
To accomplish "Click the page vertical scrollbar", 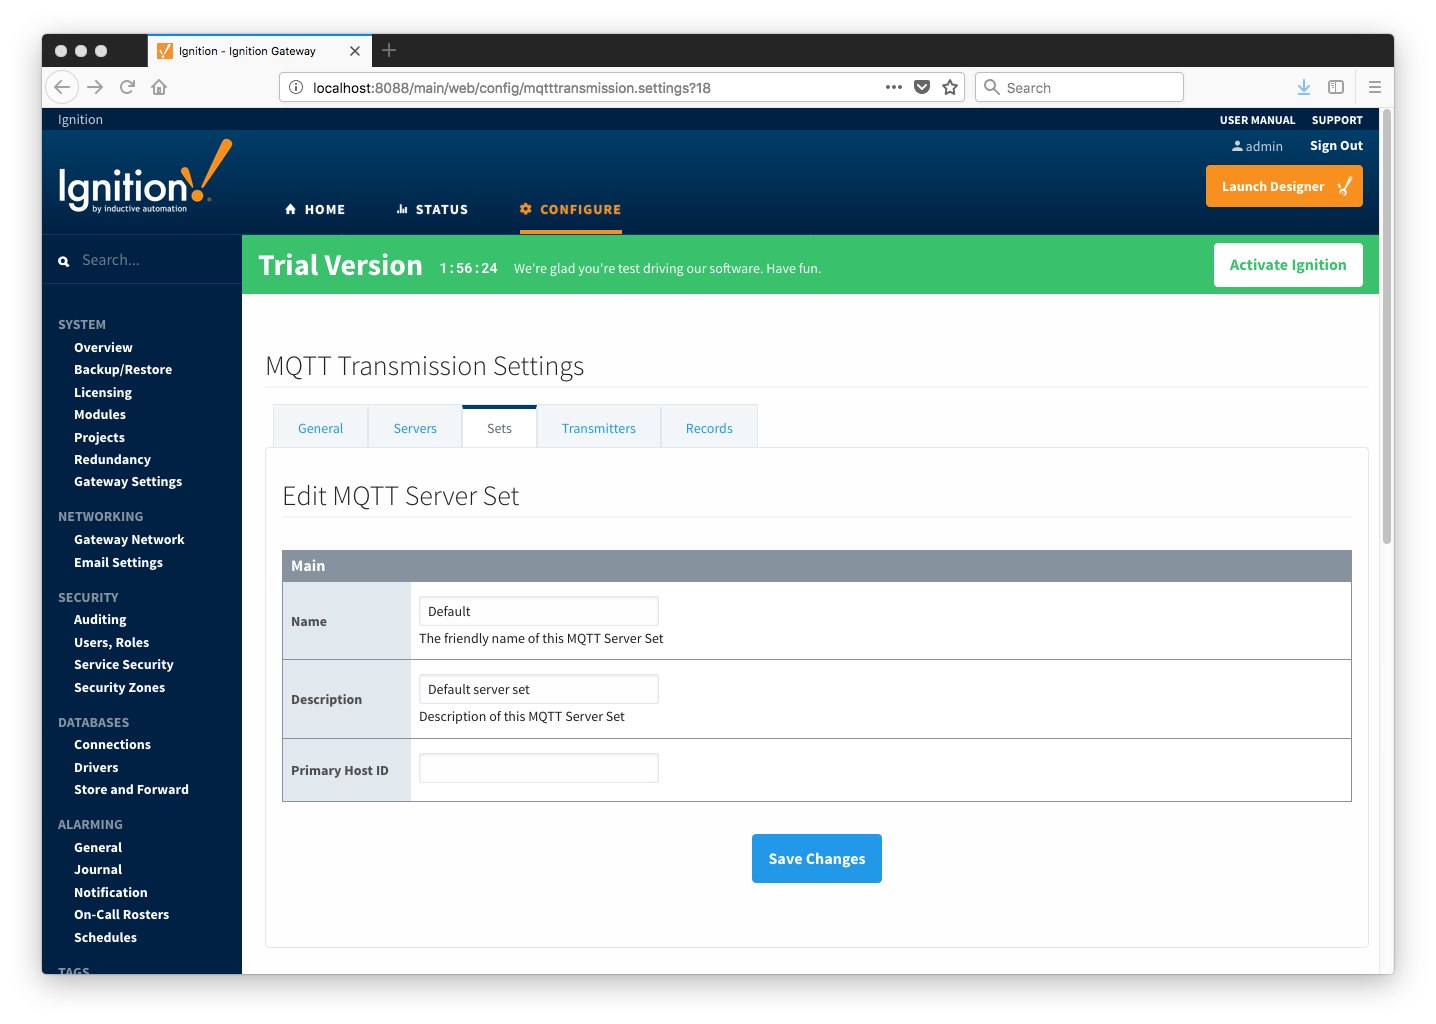I will click(x=1387, y=326).
